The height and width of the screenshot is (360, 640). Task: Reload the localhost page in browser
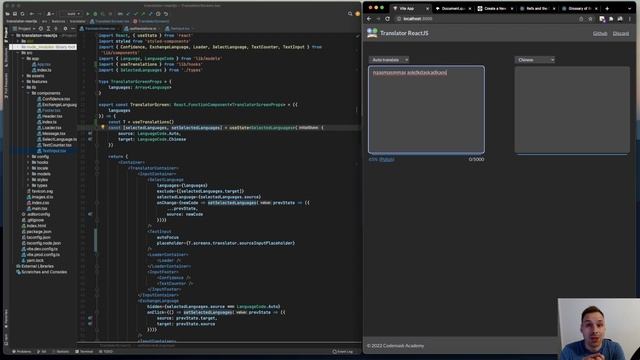(387, 19)
